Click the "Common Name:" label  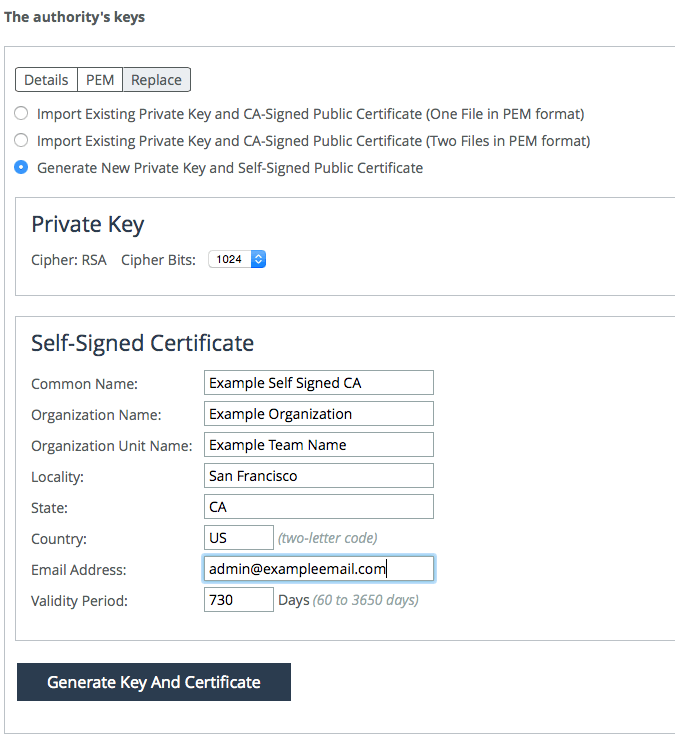click(x=84, y=384)
